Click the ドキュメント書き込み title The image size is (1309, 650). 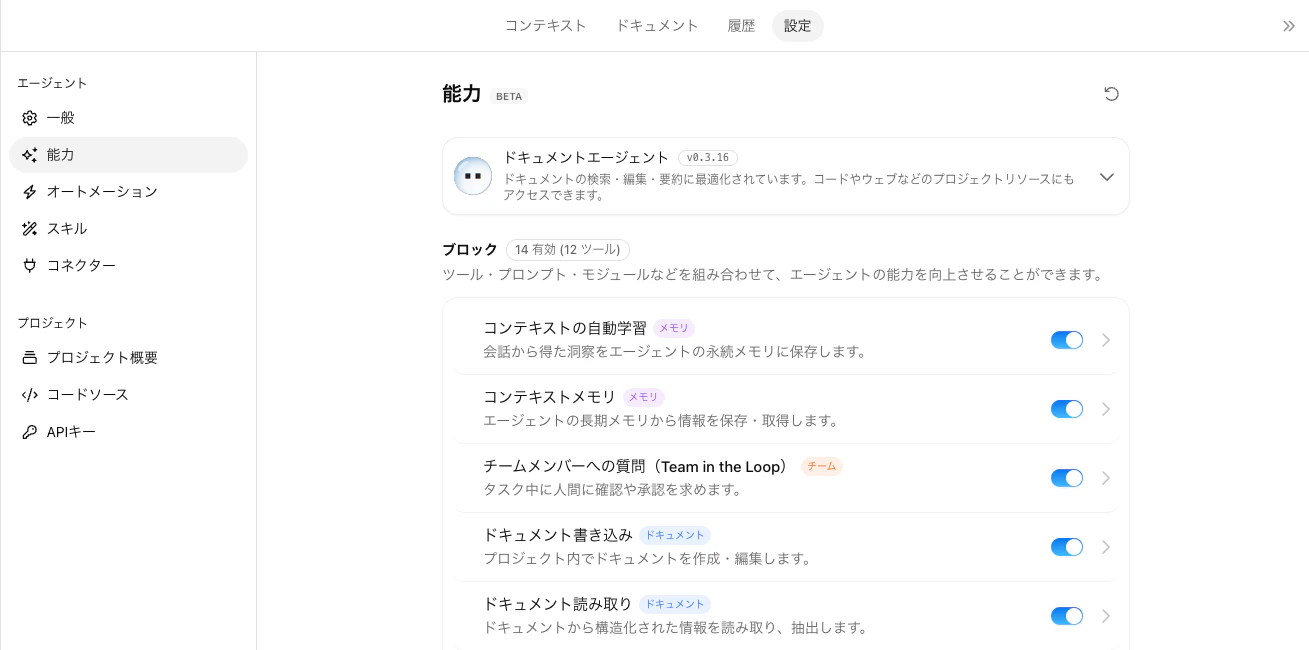pyautogui.click(x=558, y=535)
